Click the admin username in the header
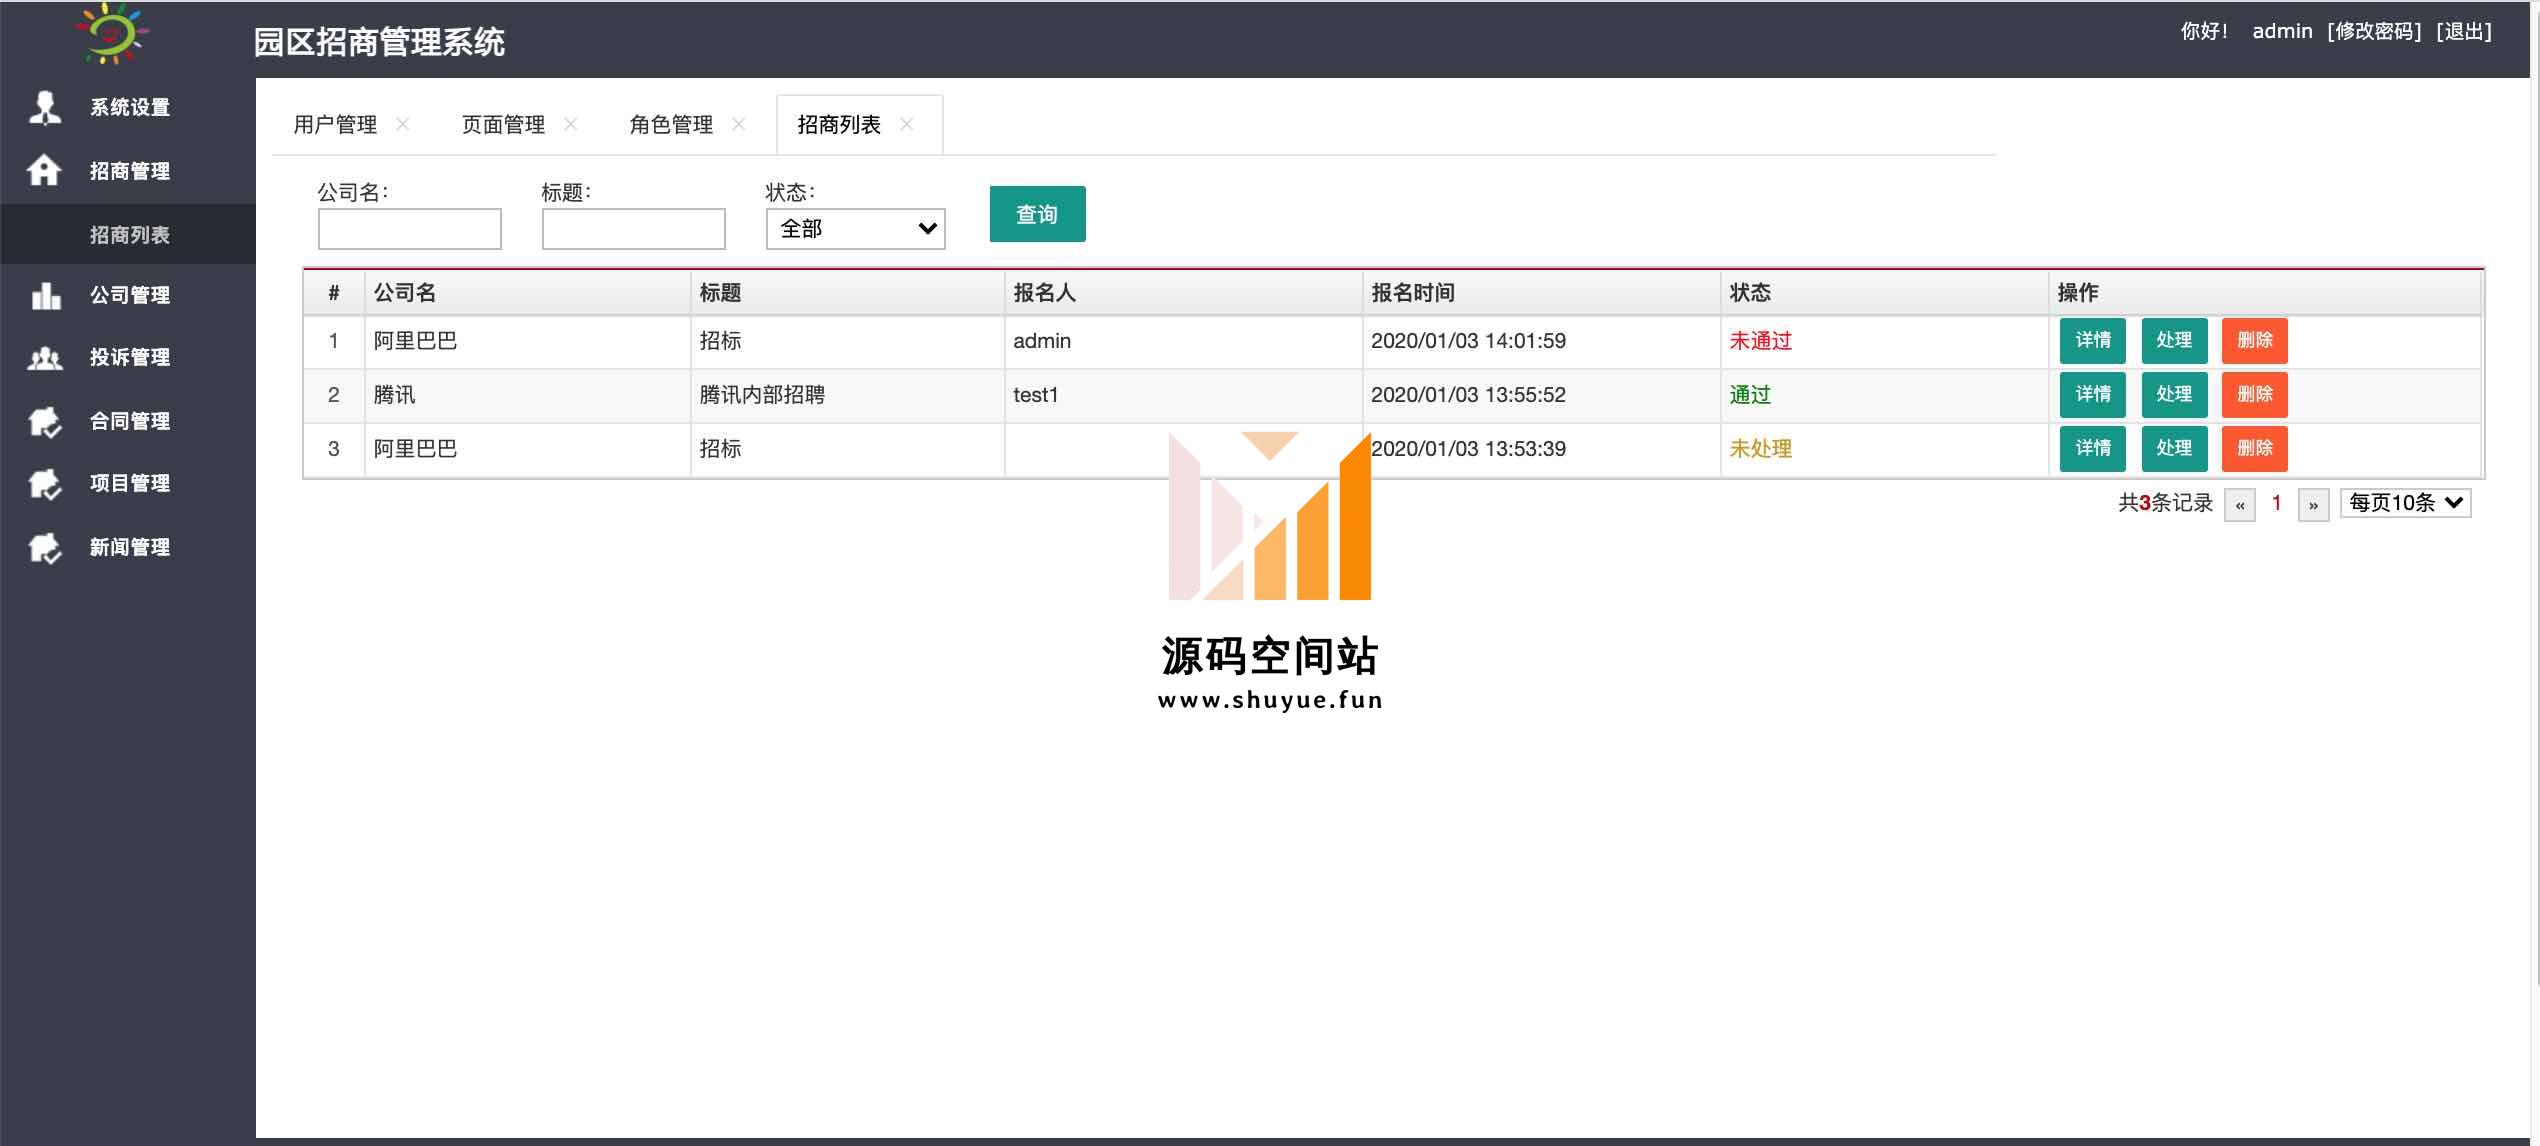Screen dimensions: 2540x1146 [2282, 31]
